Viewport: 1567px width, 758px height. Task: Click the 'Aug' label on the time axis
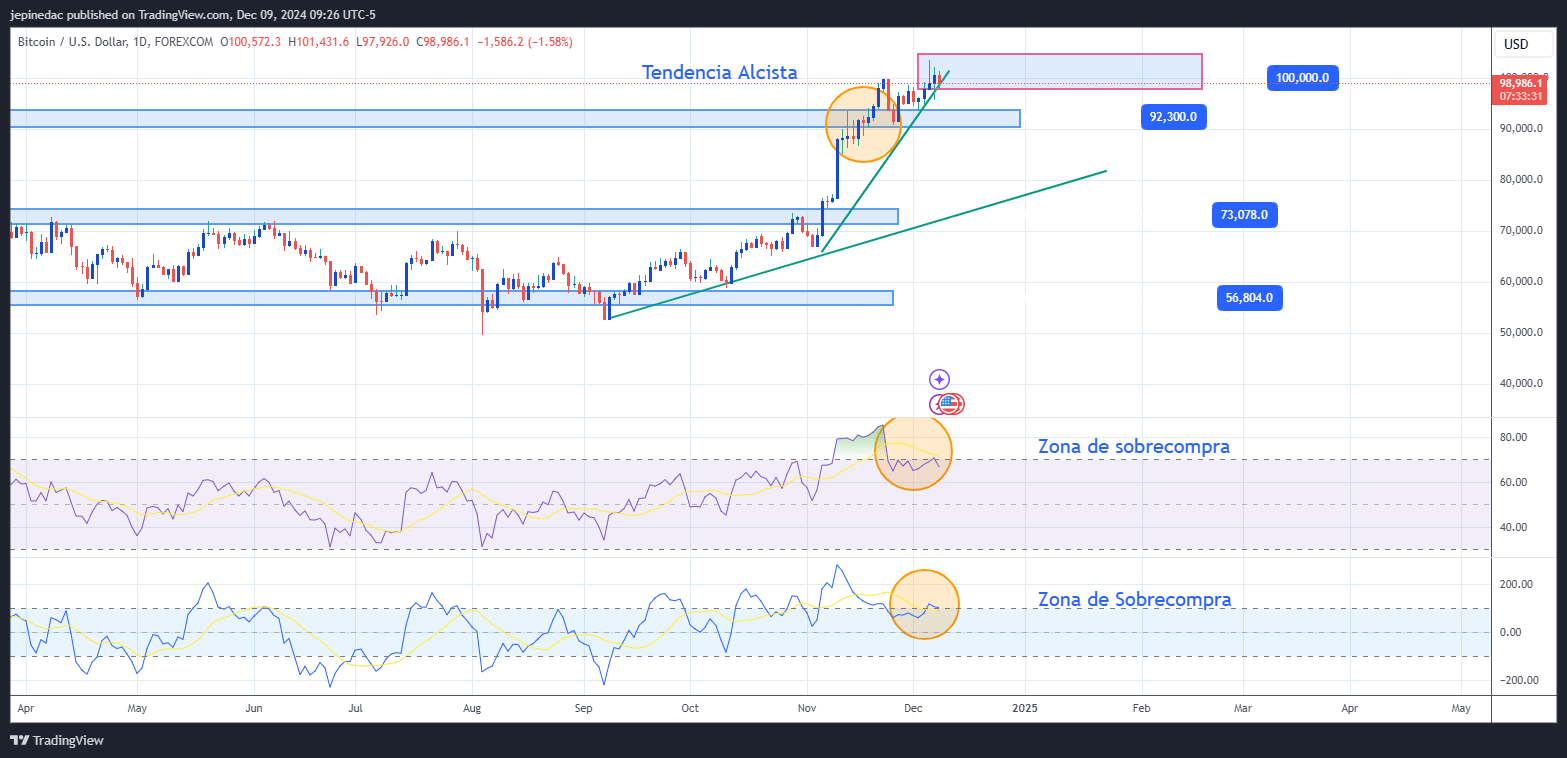point(473,708)
